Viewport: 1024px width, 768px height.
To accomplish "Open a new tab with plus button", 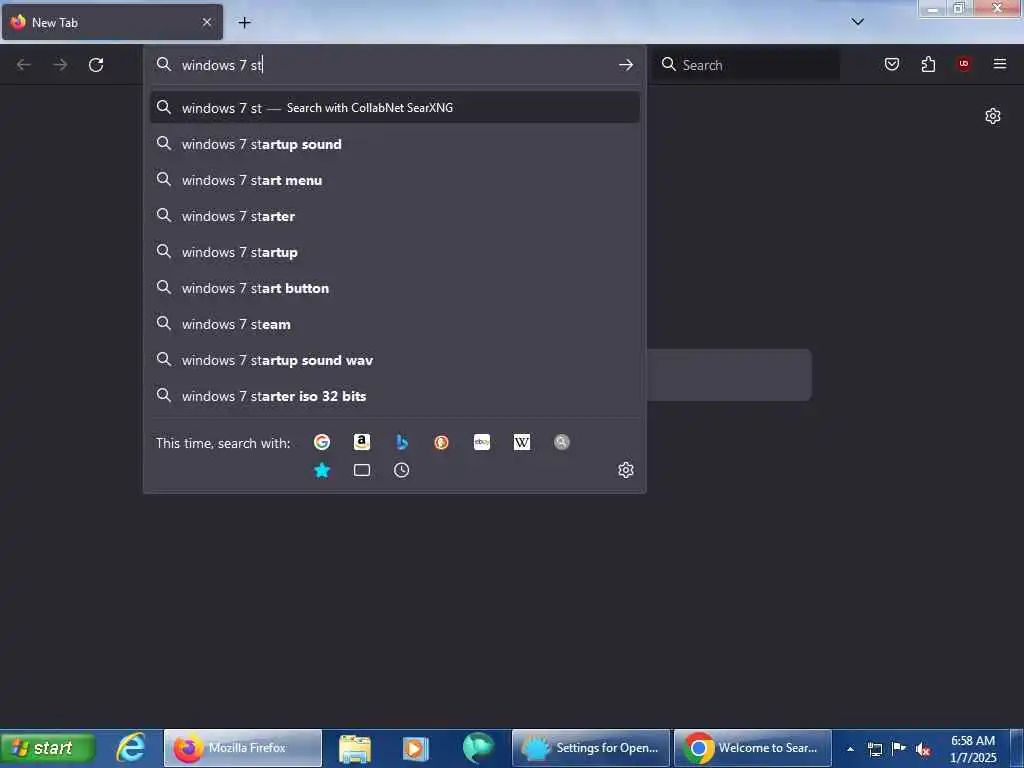I will click(244, 23).
